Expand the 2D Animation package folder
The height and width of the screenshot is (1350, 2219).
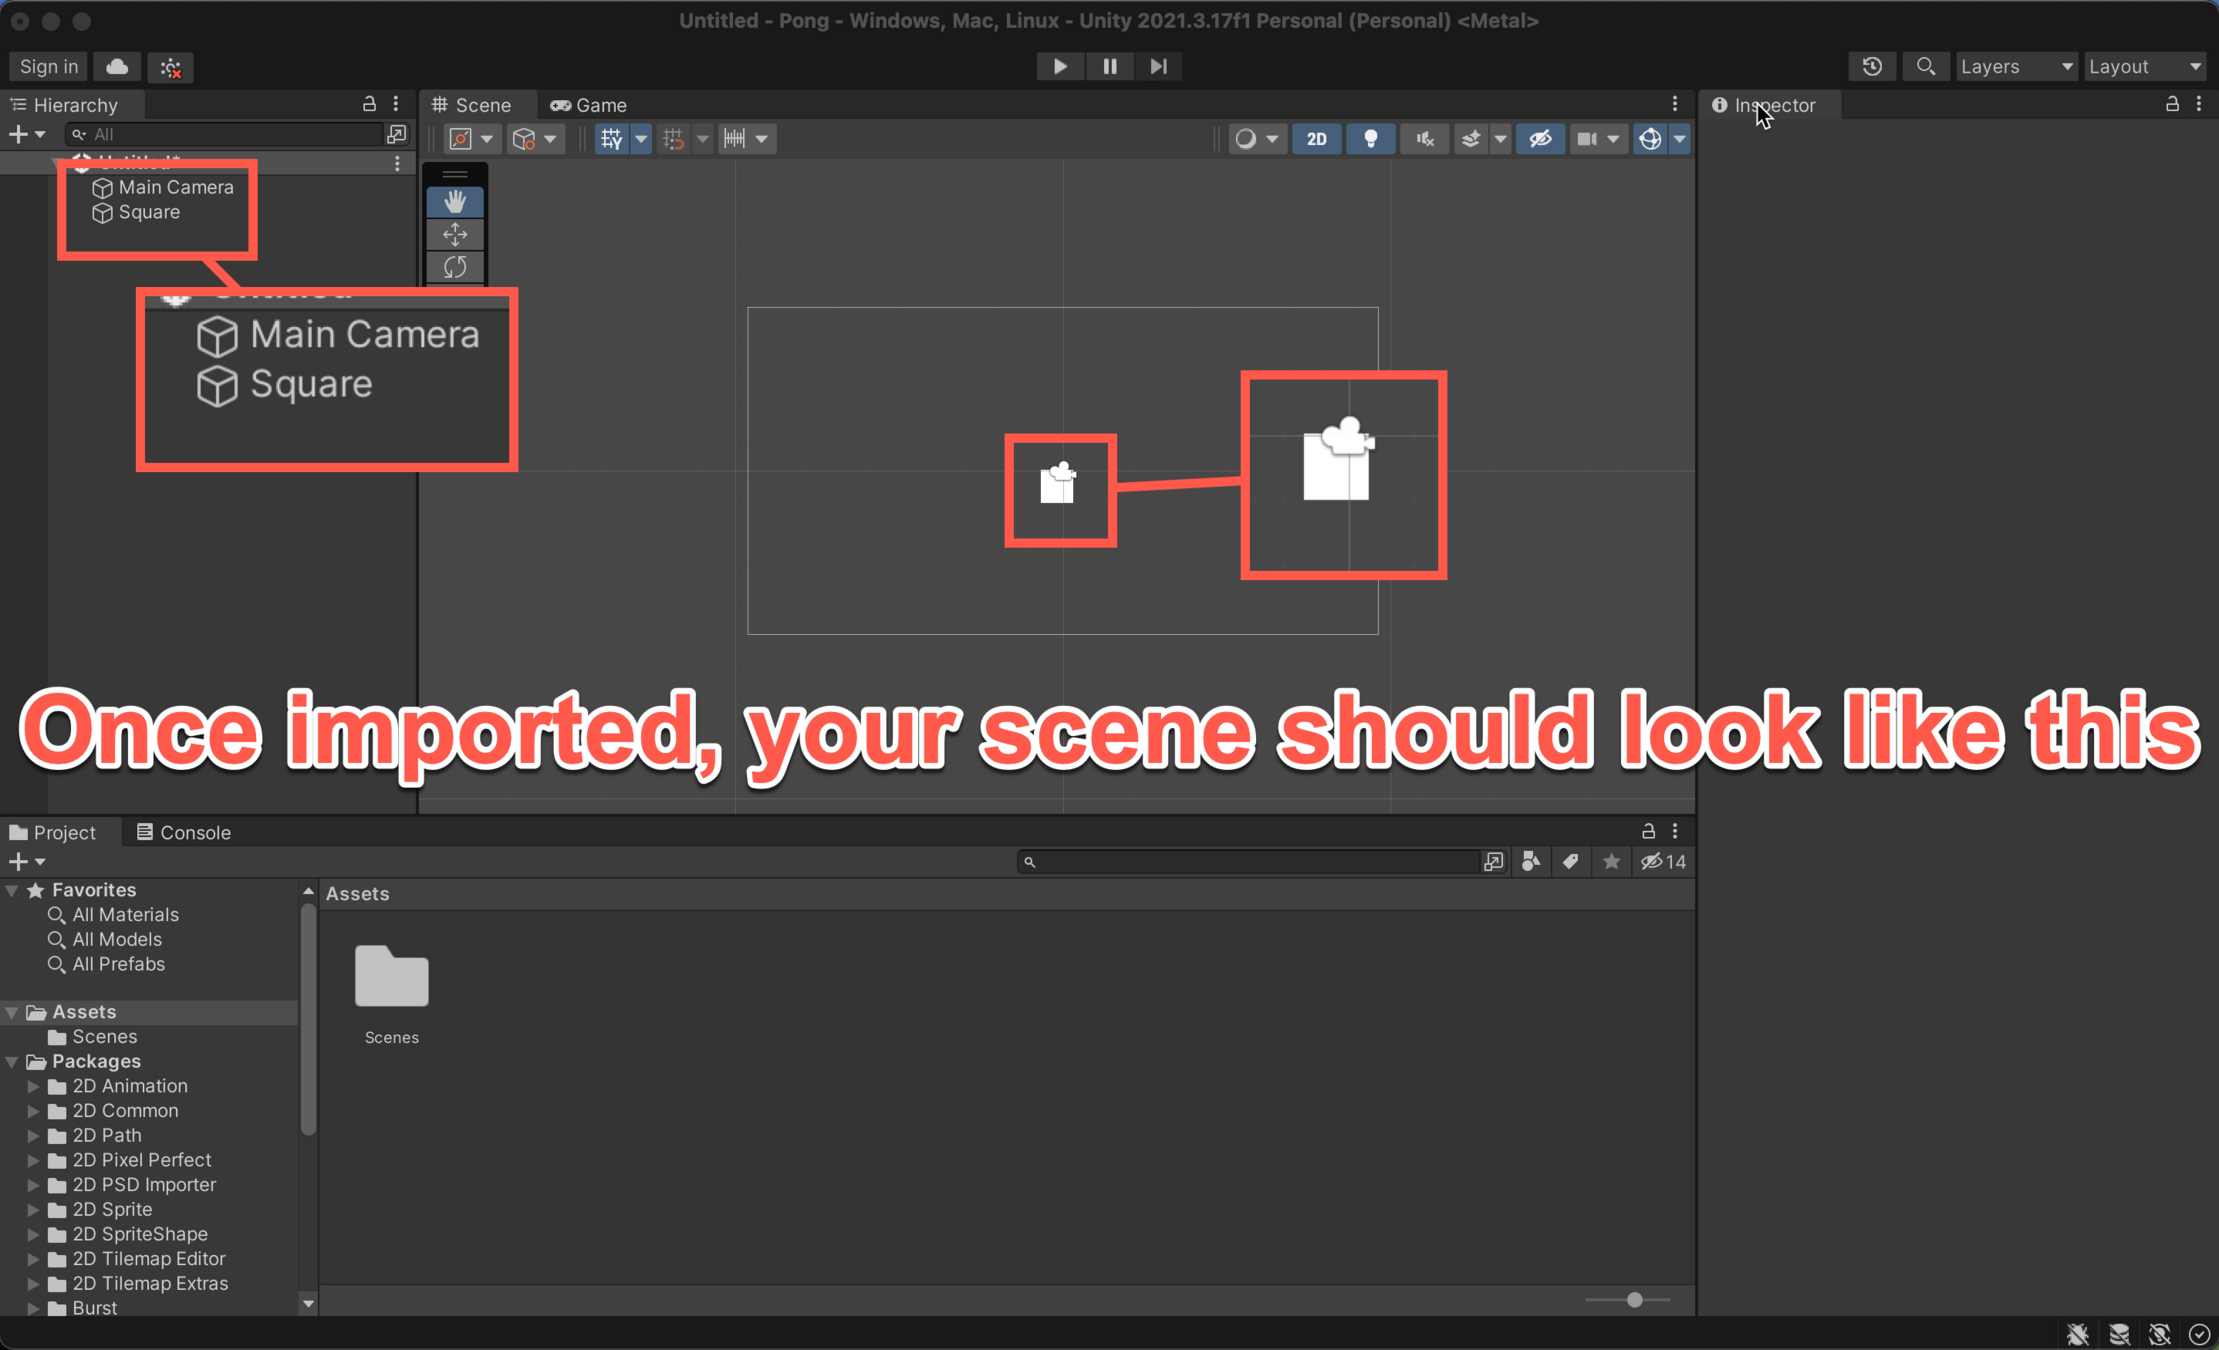pyautogui.click(x=33, y=1086)
